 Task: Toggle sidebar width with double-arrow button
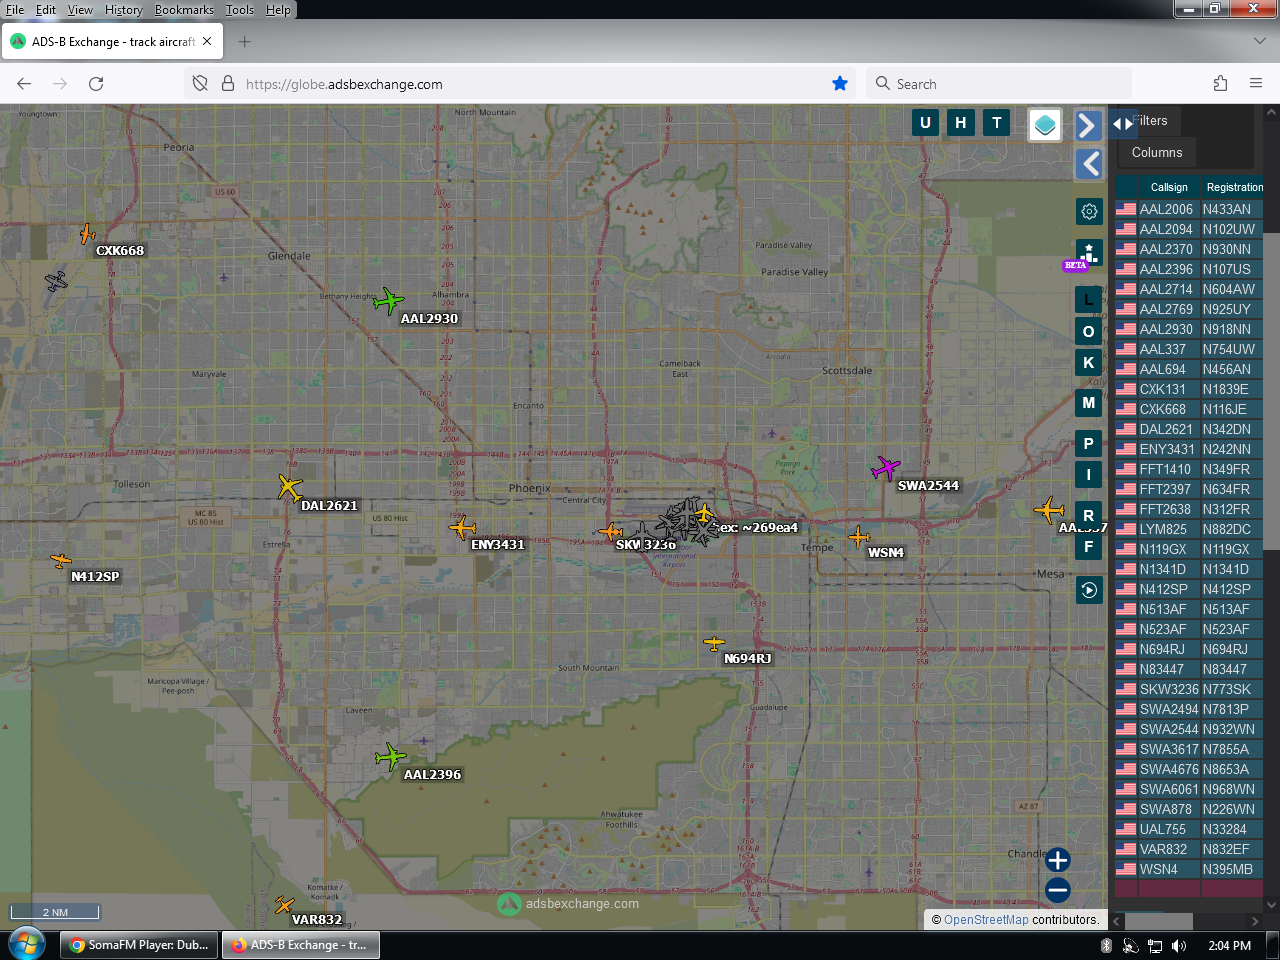(x=1123, y=124)
